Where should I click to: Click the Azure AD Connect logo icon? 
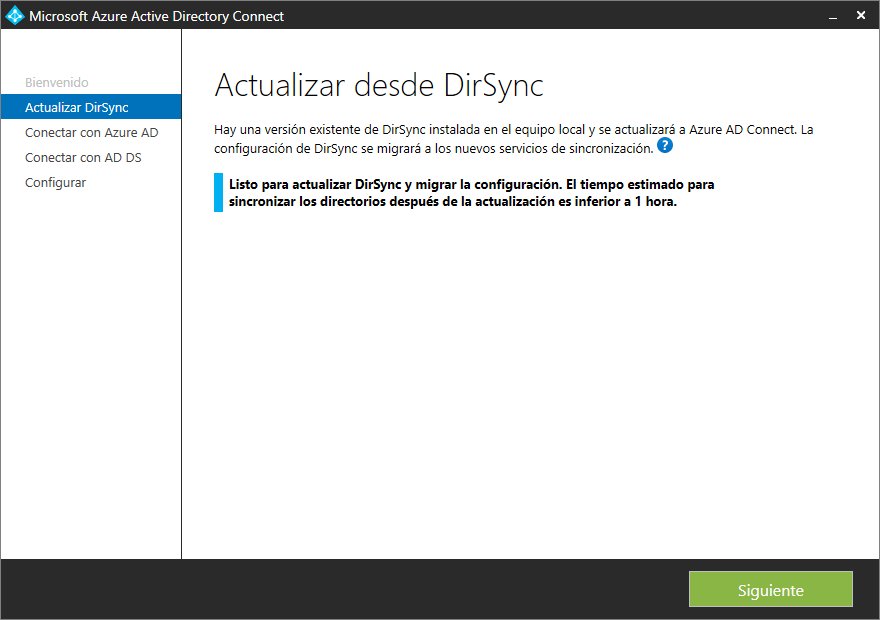click(15, 15)
